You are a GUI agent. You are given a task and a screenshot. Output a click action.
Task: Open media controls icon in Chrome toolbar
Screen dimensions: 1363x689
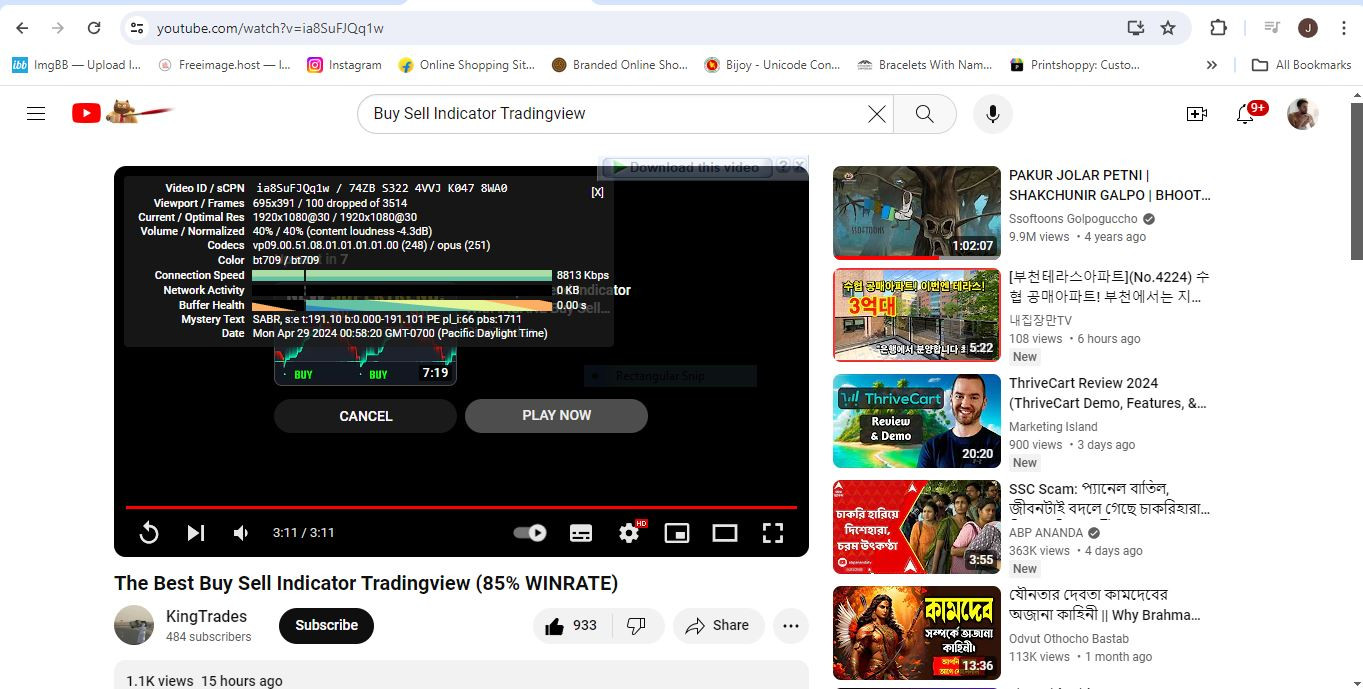1272,28
